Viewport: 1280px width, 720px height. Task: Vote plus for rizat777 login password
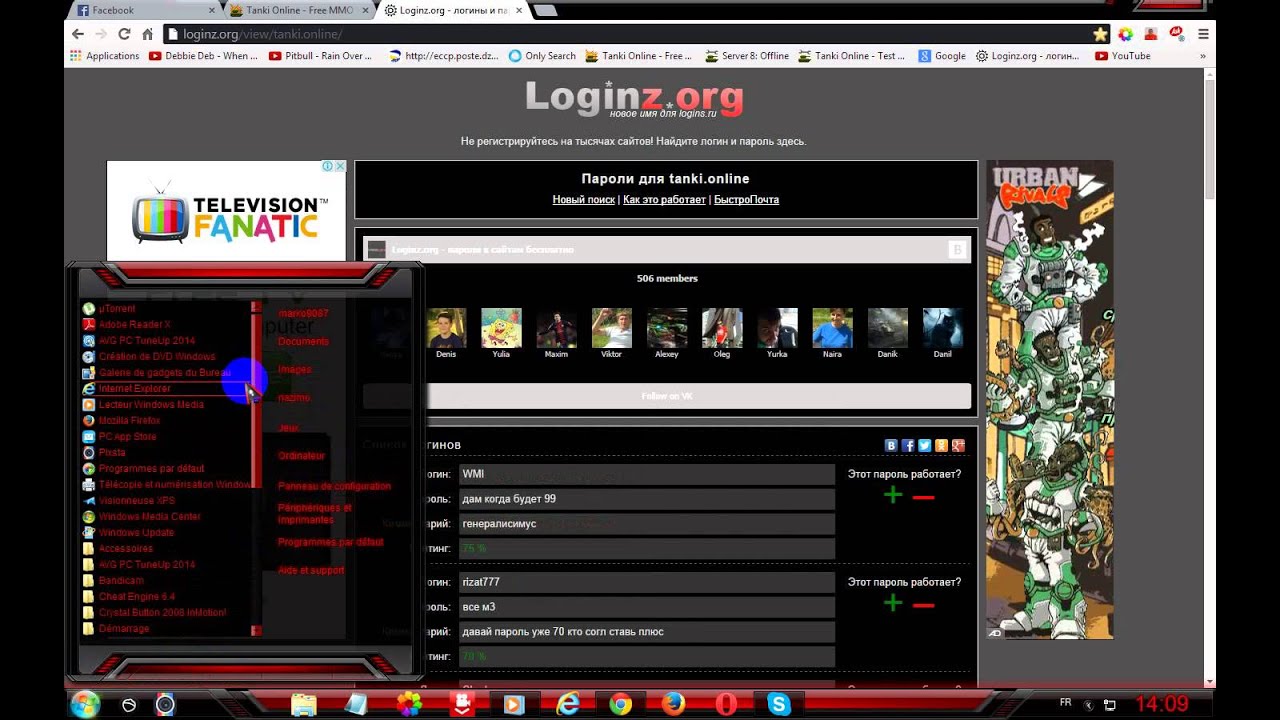(x=893, y=603)
